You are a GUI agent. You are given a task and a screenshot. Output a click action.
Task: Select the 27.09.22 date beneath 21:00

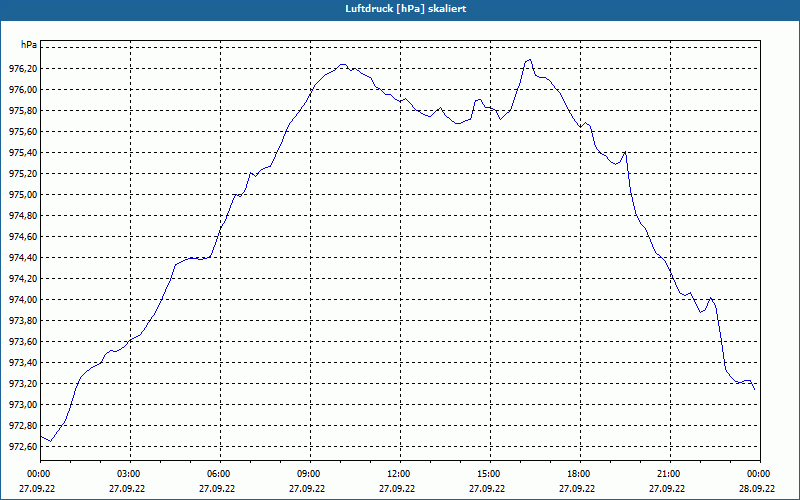point(667,488)
